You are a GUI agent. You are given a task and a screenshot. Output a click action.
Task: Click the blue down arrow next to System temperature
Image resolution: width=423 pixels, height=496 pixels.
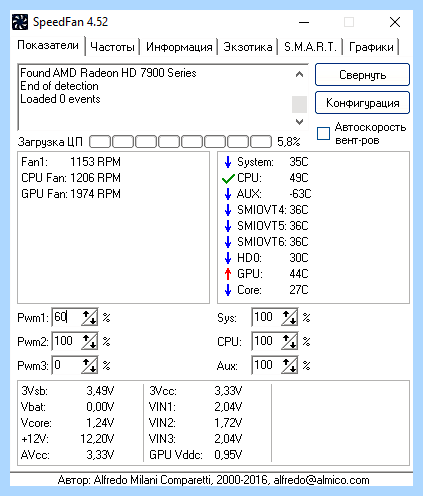click(x=228, y=162)
